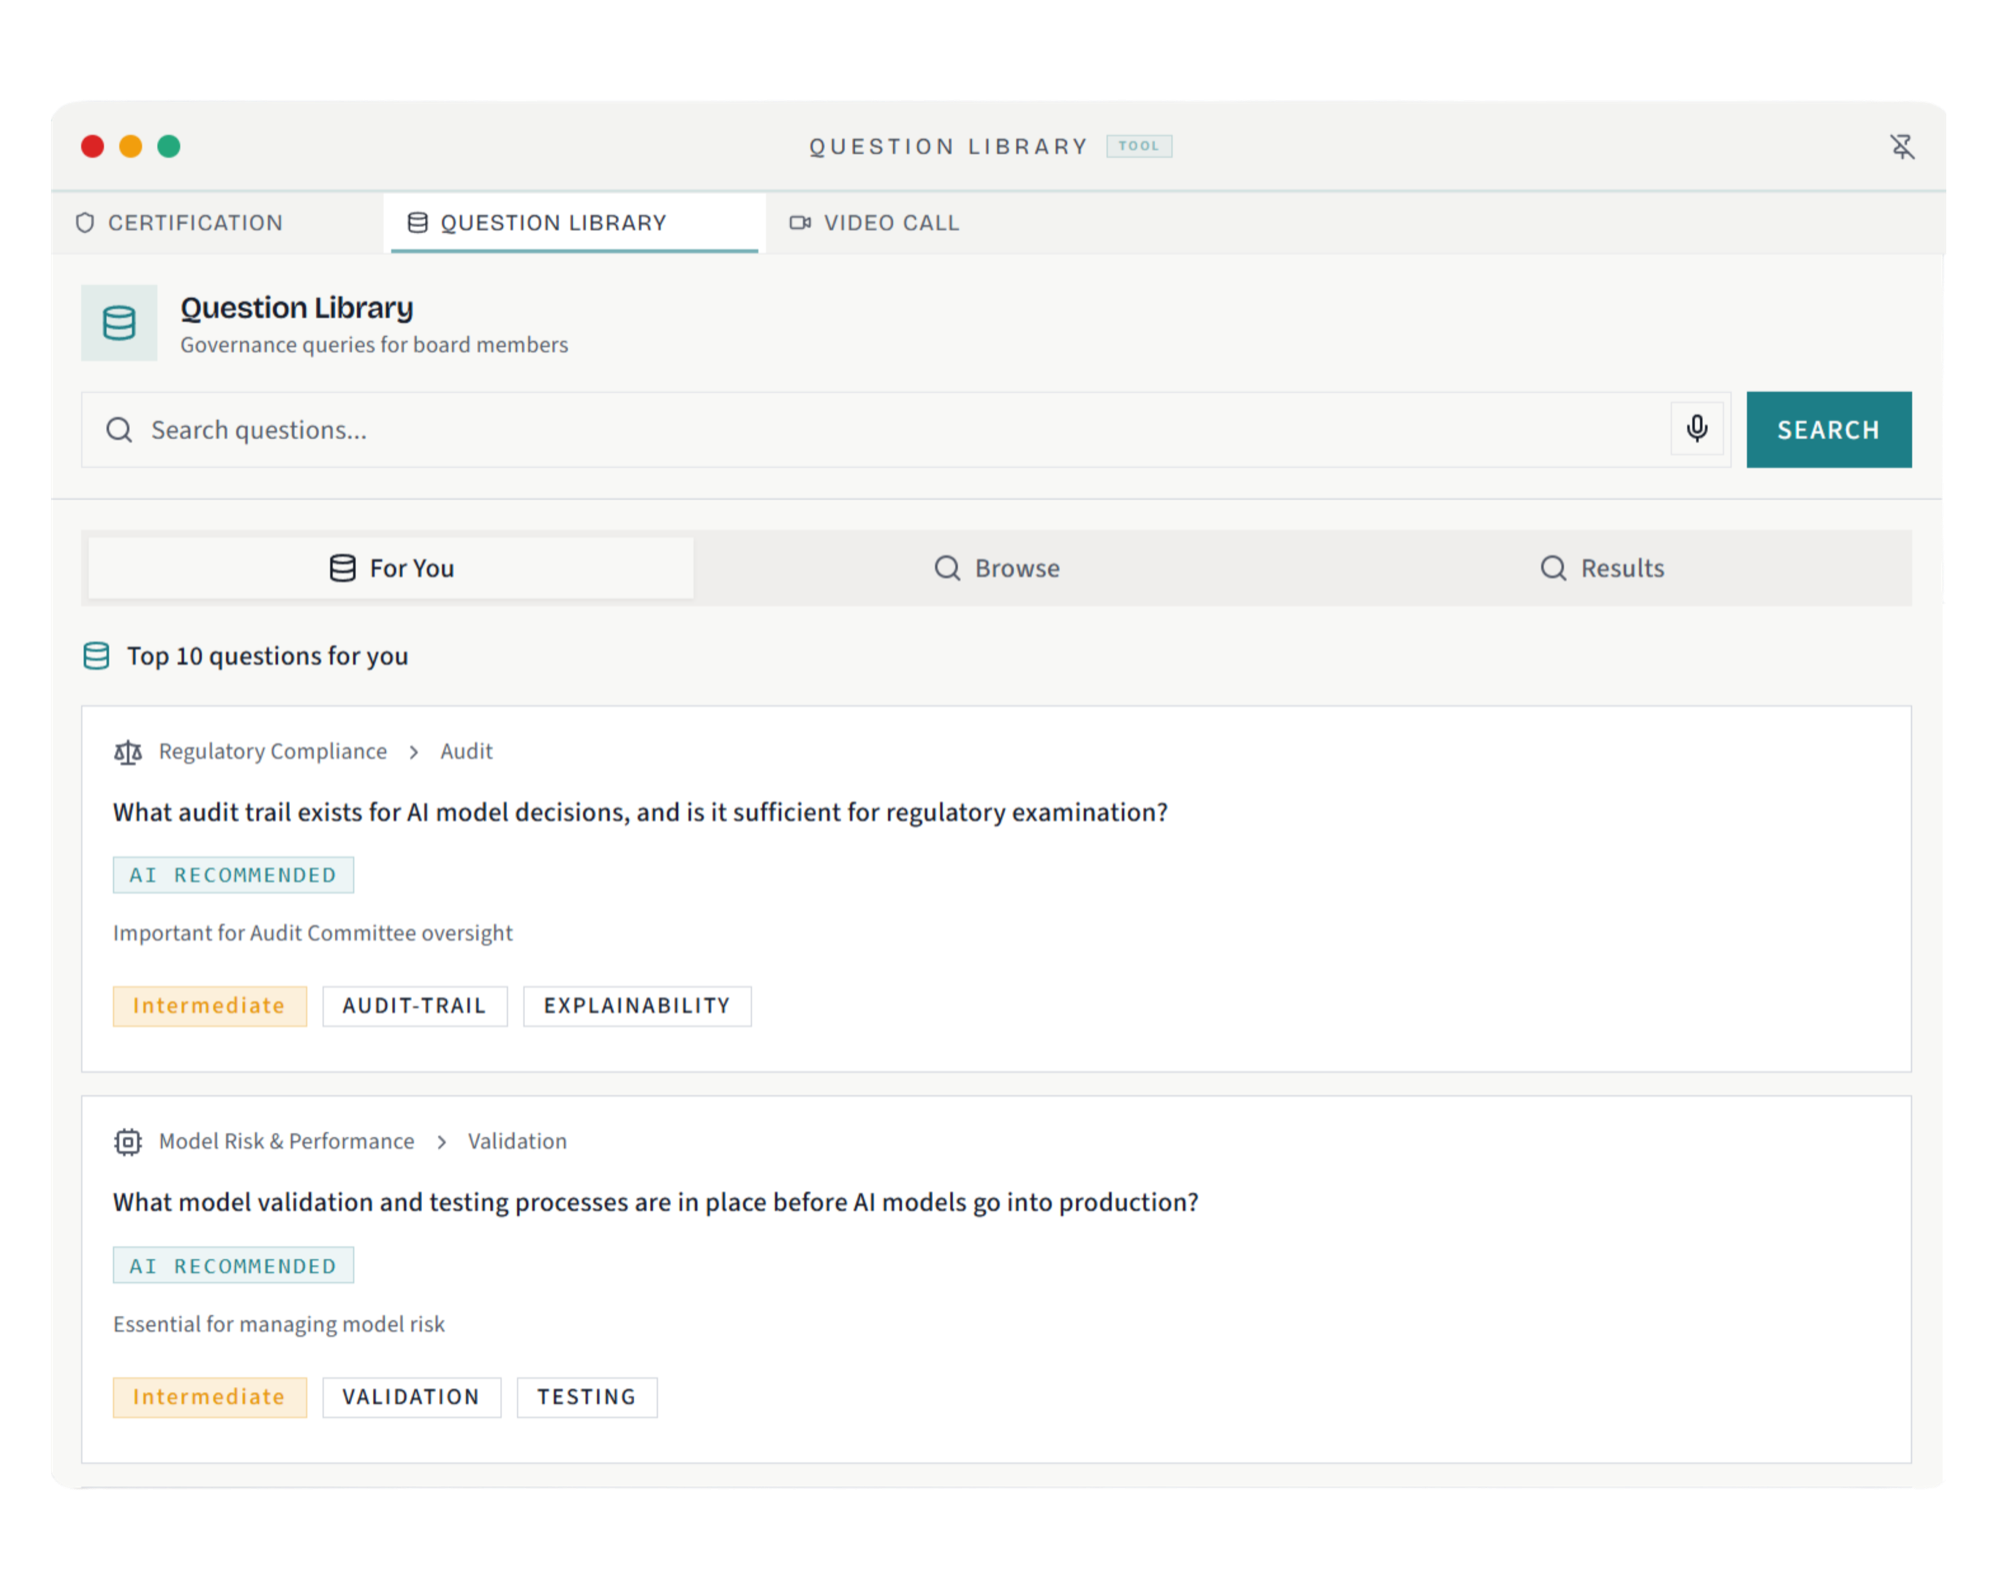Click 'Essential for managing model risk' text
The image size is (2000, 1591).
[x=278, y=1324]
